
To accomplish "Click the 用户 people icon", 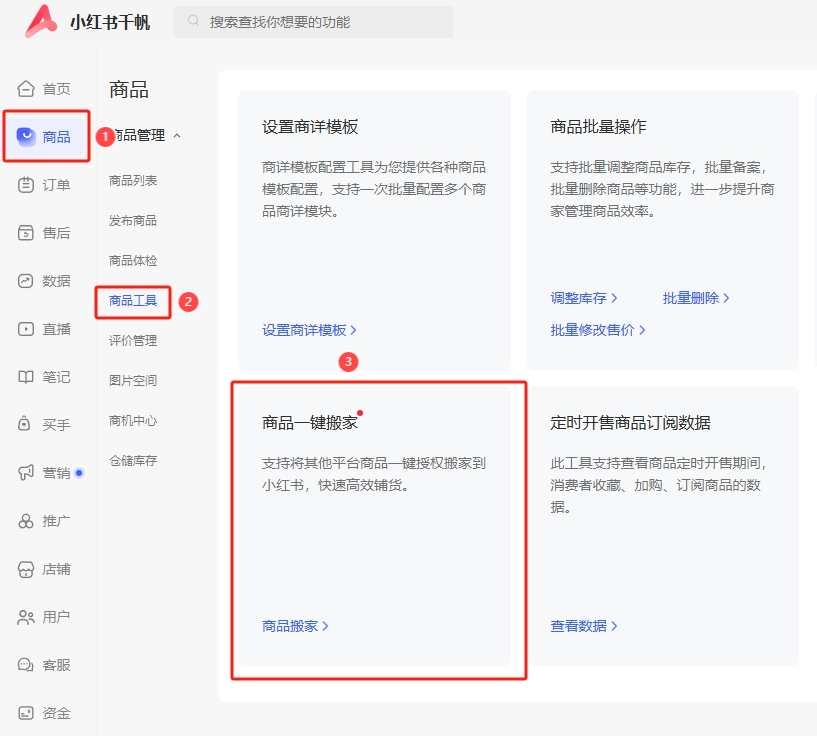I will [26, 617].
